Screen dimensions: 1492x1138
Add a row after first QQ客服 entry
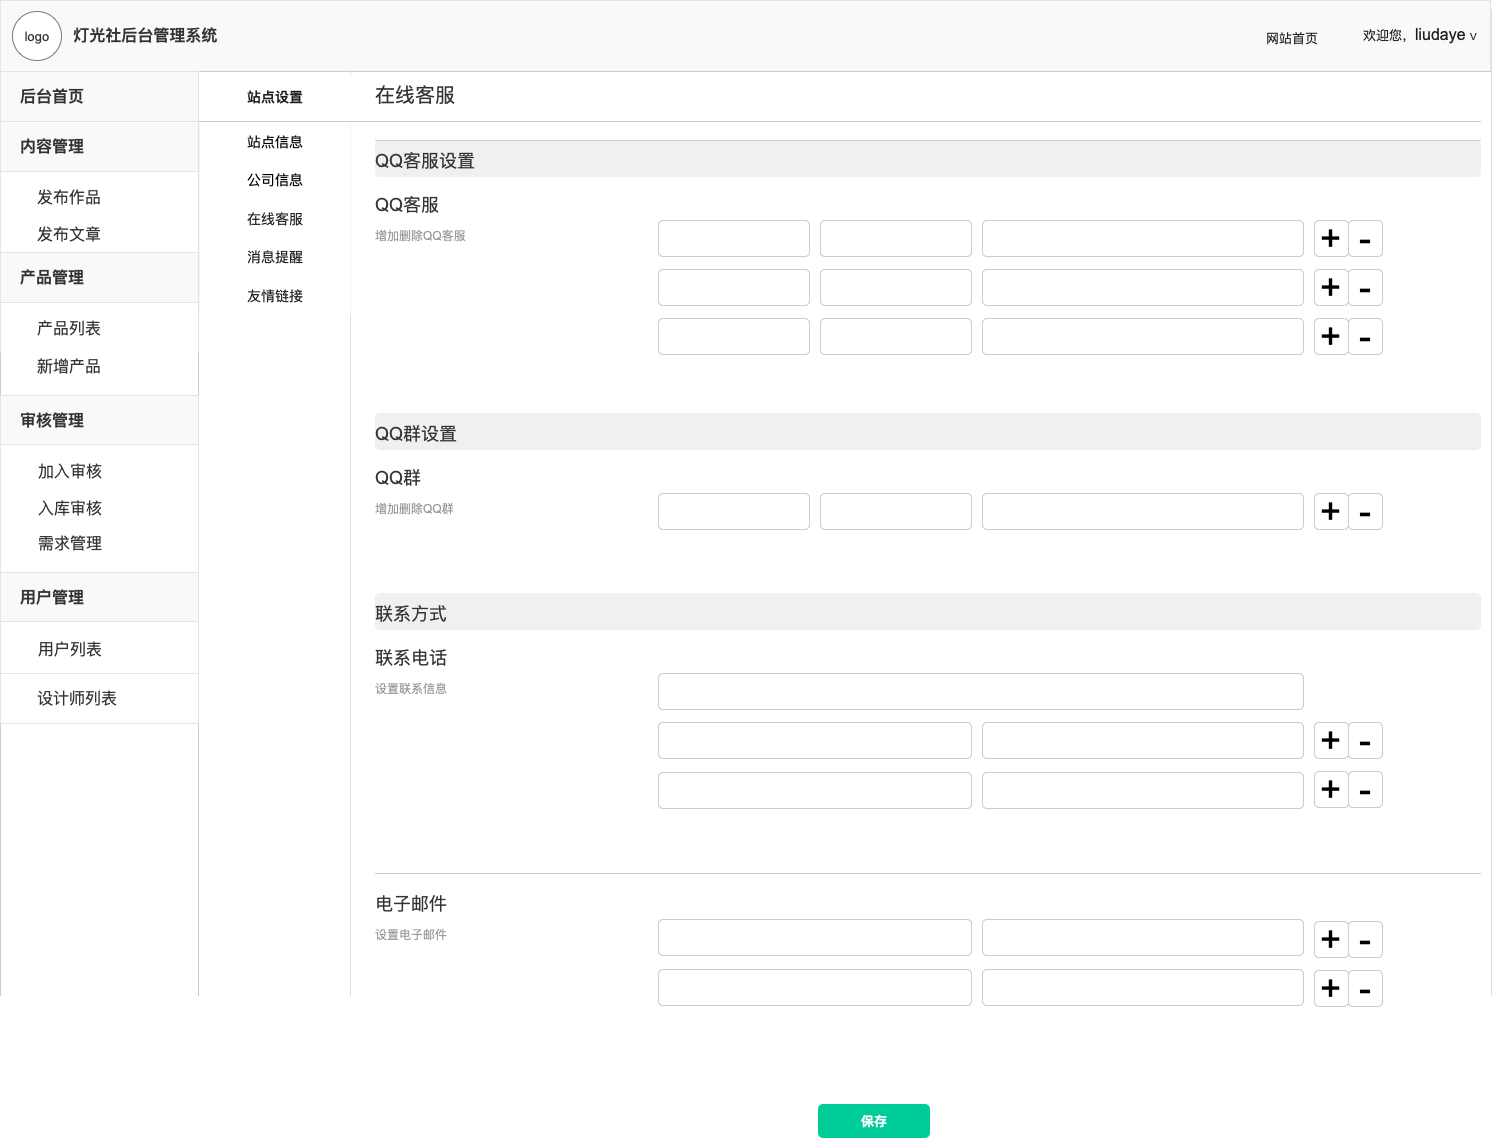(1330, 239)
